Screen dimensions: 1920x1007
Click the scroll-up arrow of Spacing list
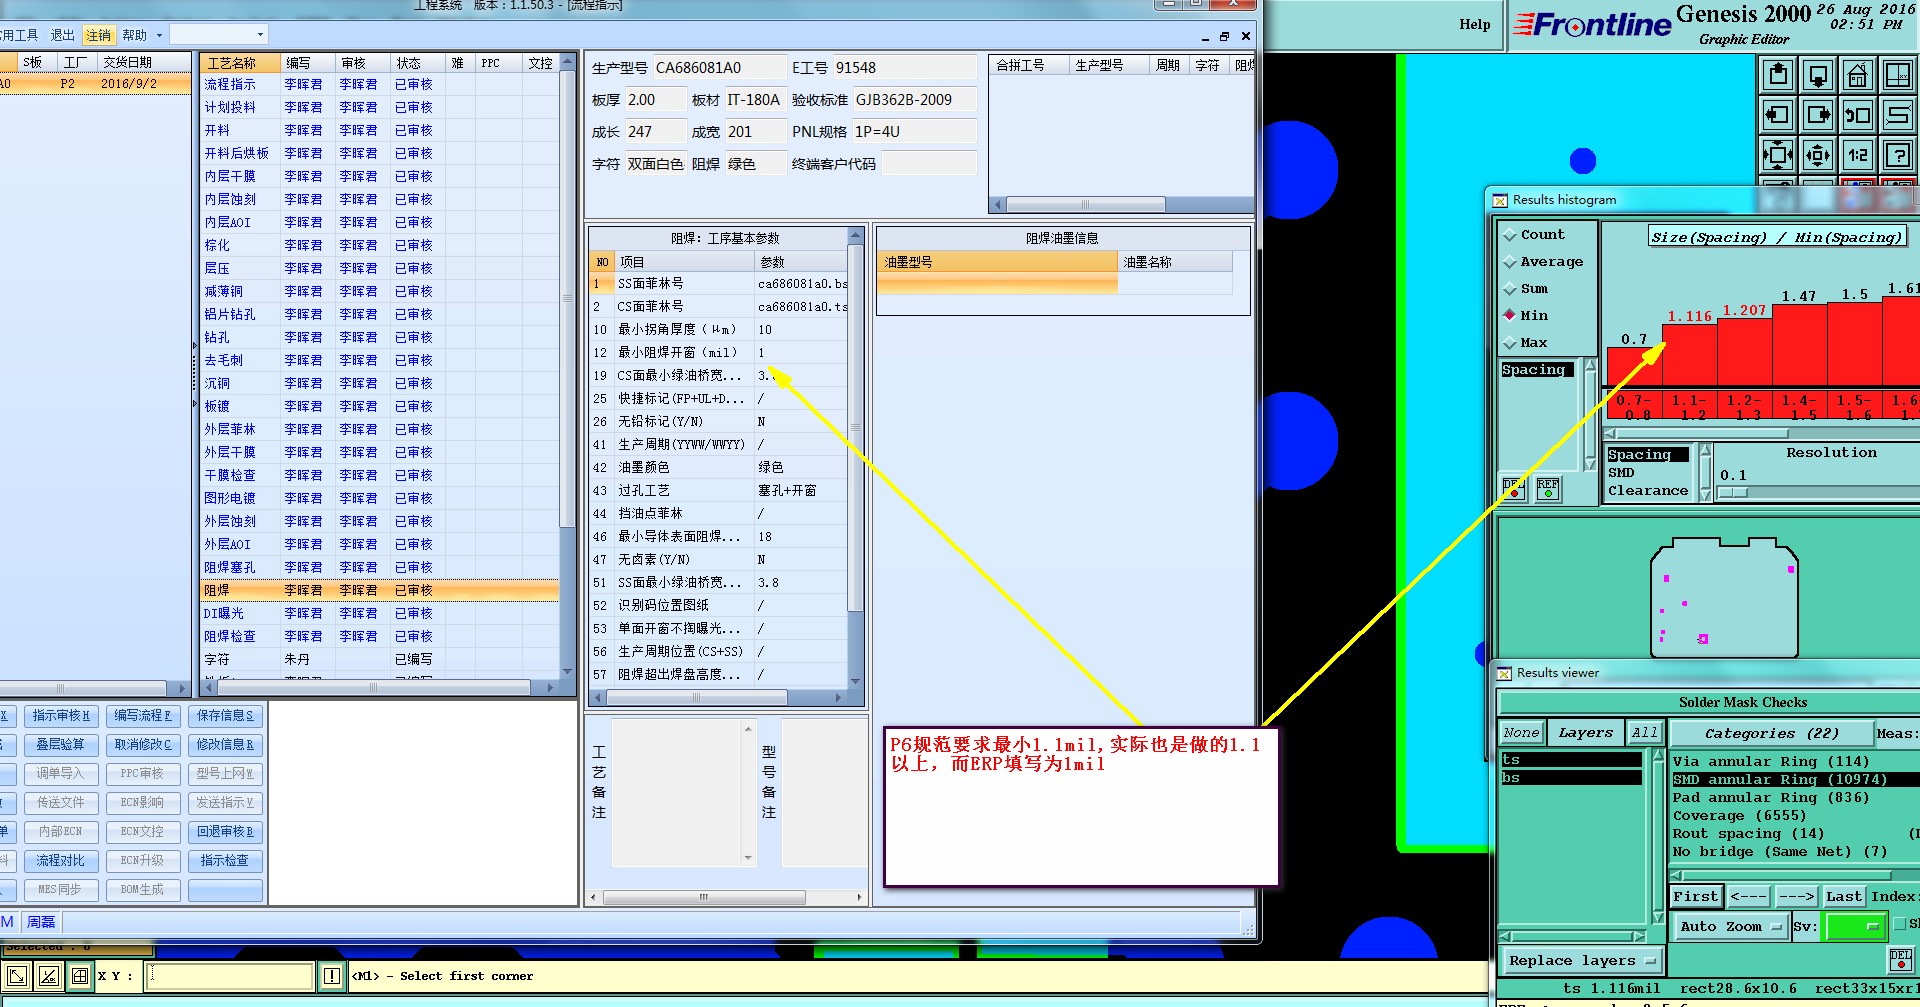(1590, 365)
